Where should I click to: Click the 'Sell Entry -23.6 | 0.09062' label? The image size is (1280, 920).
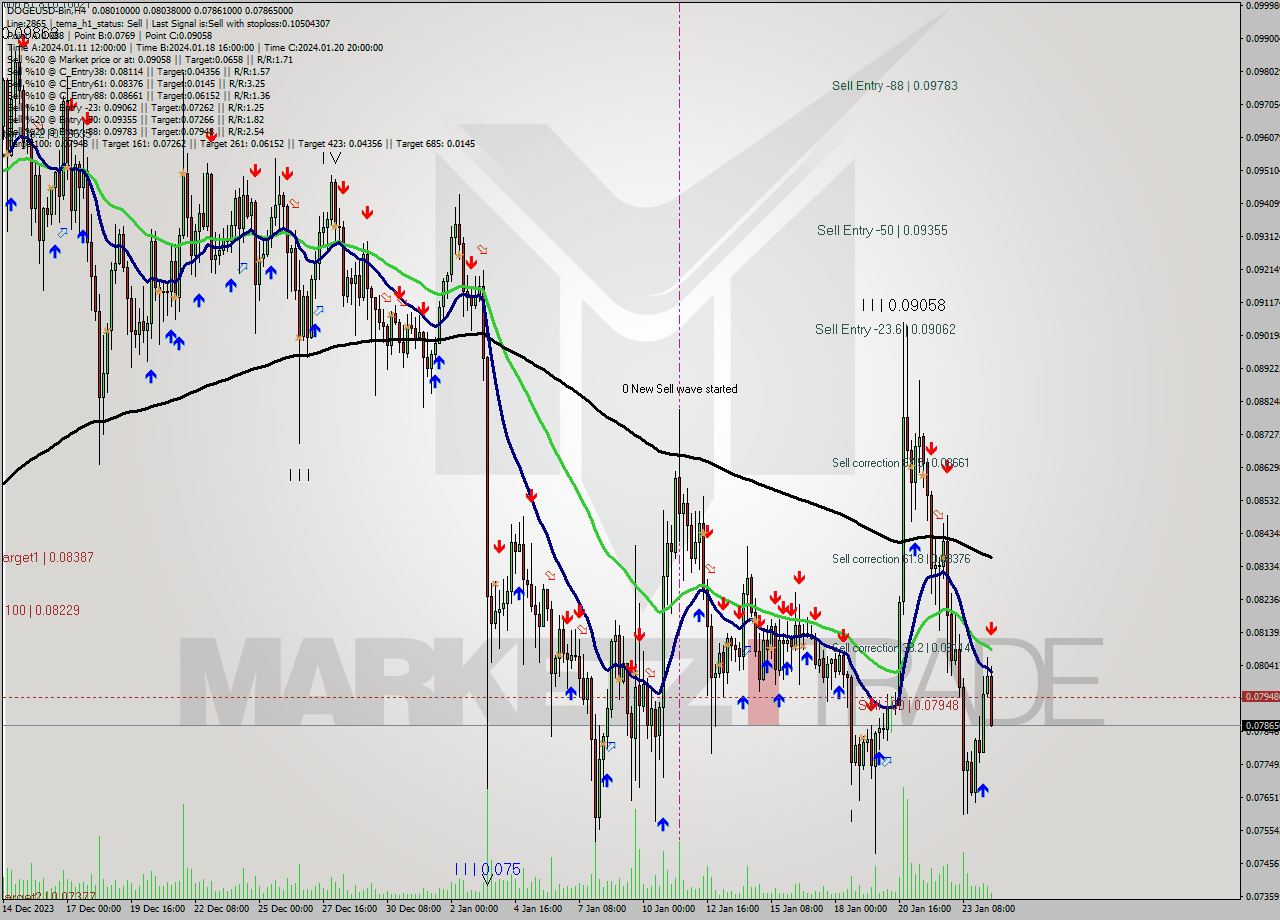tap(885, 329)
